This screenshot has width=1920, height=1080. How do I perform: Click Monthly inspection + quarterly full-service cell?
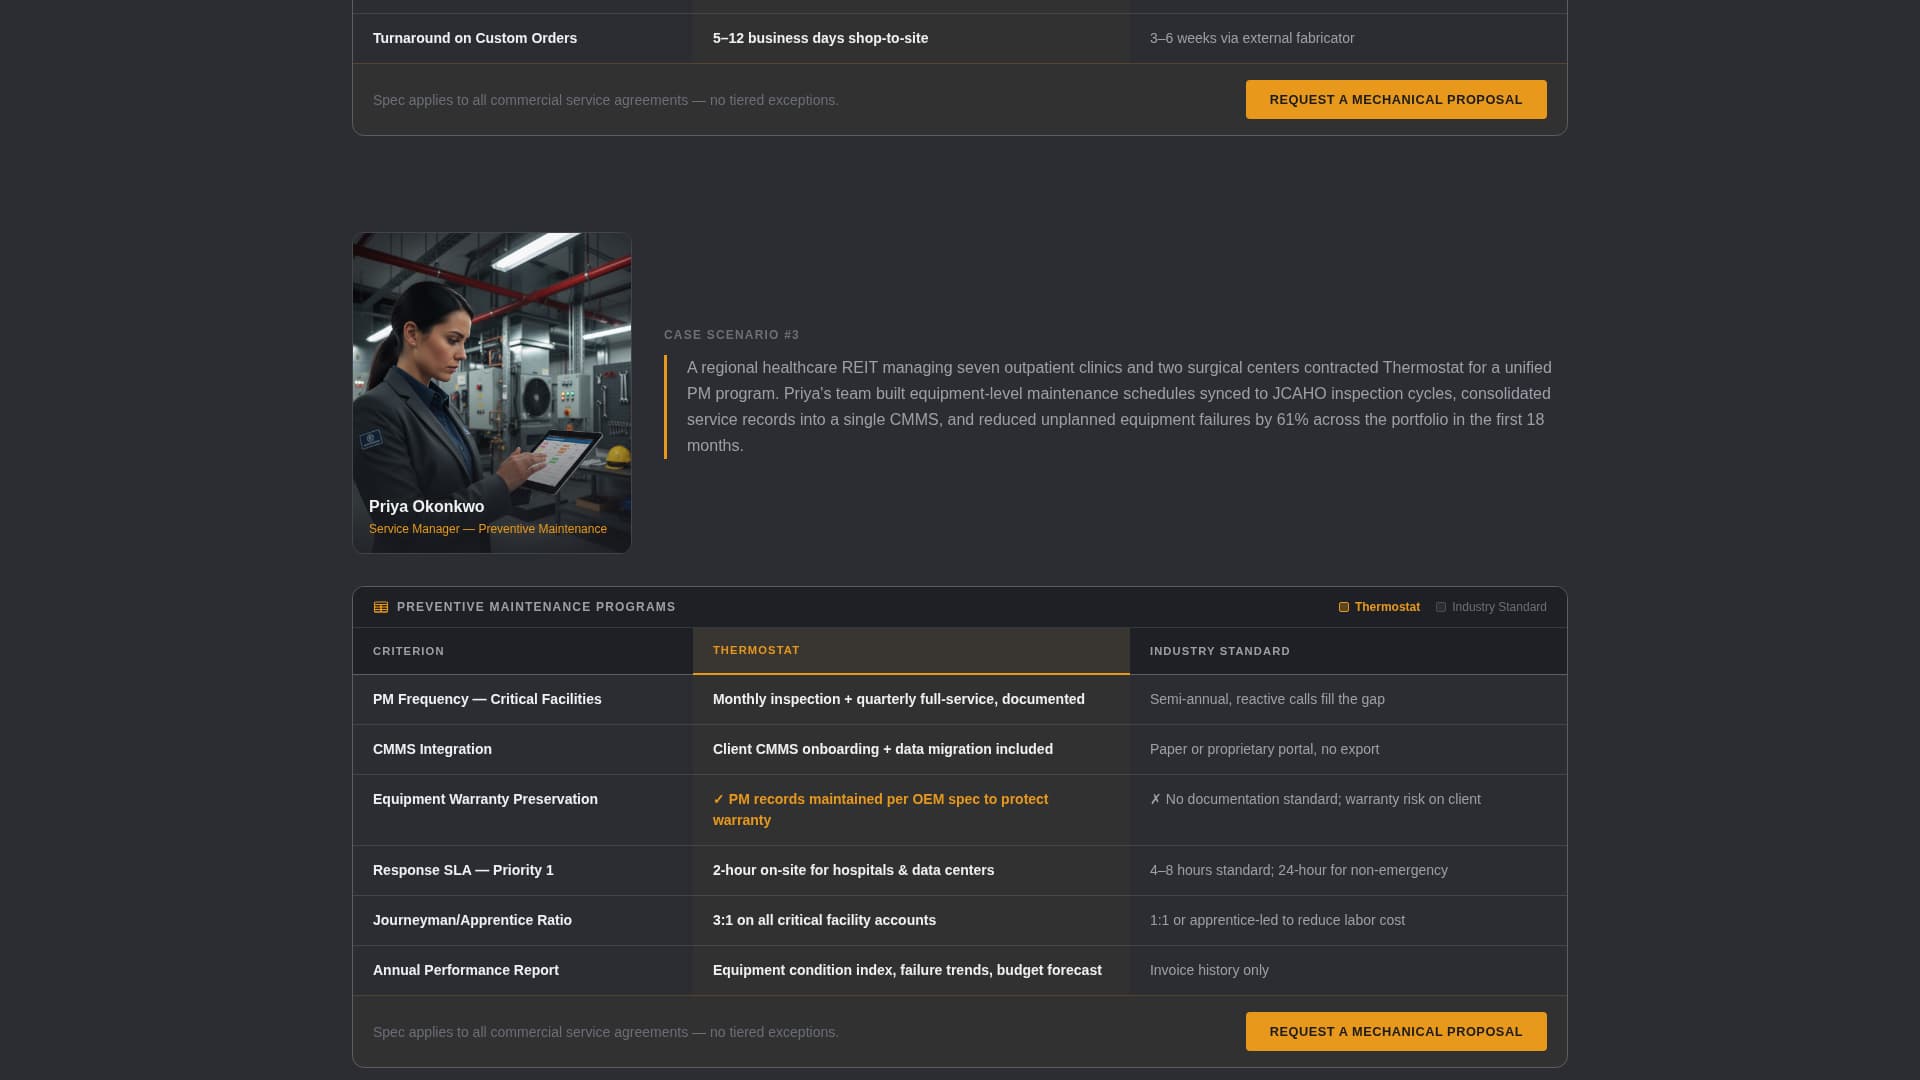[911, 699]
